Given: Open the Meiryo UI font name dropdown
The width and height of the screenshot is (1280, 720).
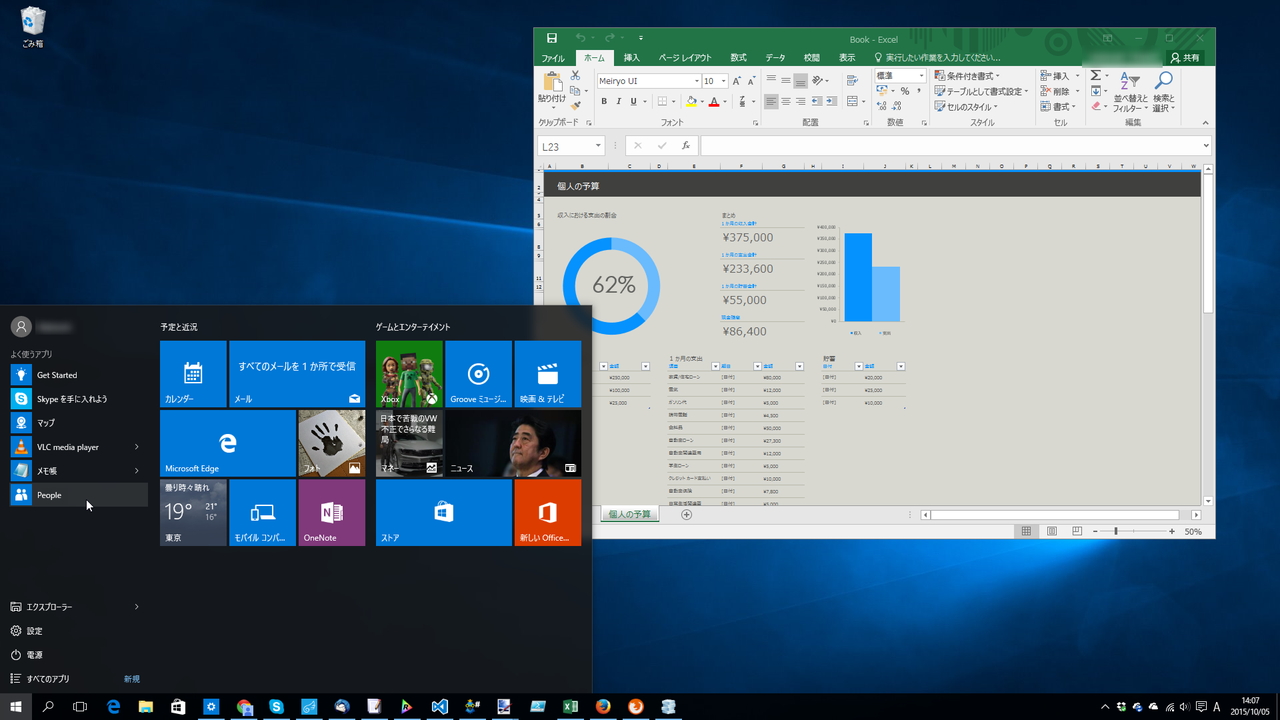Looking at the screenshot, I should pos(696,81).
